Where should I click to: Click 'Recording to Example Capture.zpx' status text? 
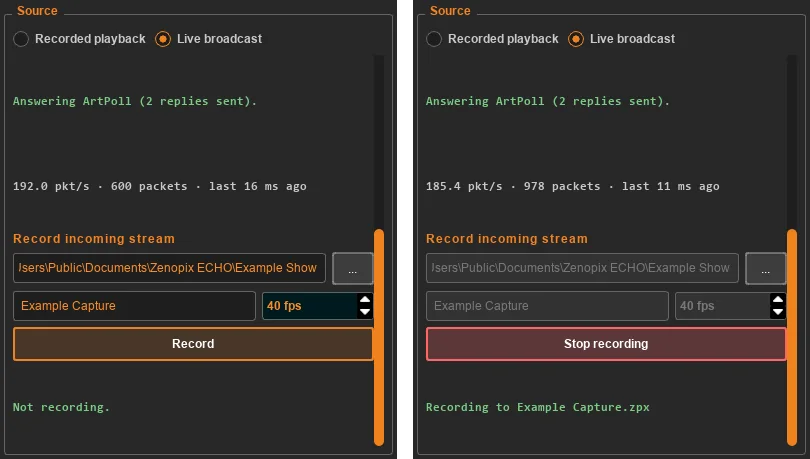(537, 407)
